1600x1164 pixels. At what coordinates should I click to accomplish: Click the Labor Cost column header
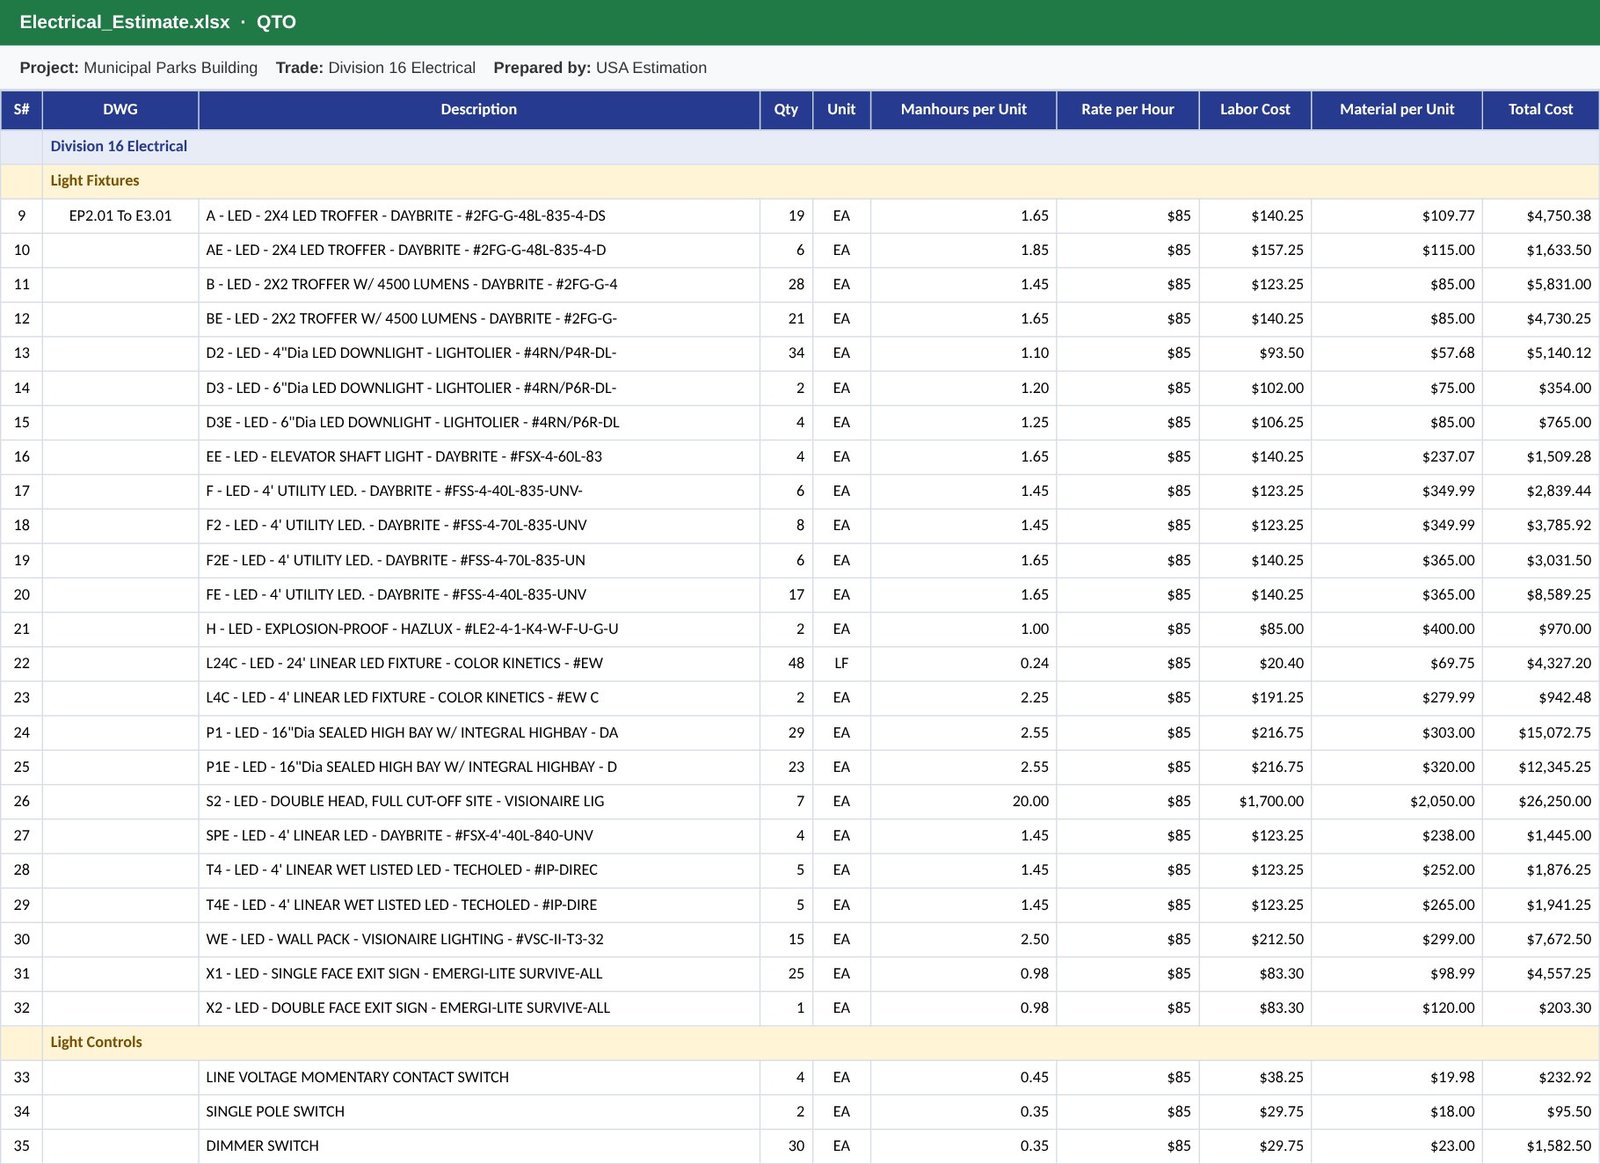1255,110
